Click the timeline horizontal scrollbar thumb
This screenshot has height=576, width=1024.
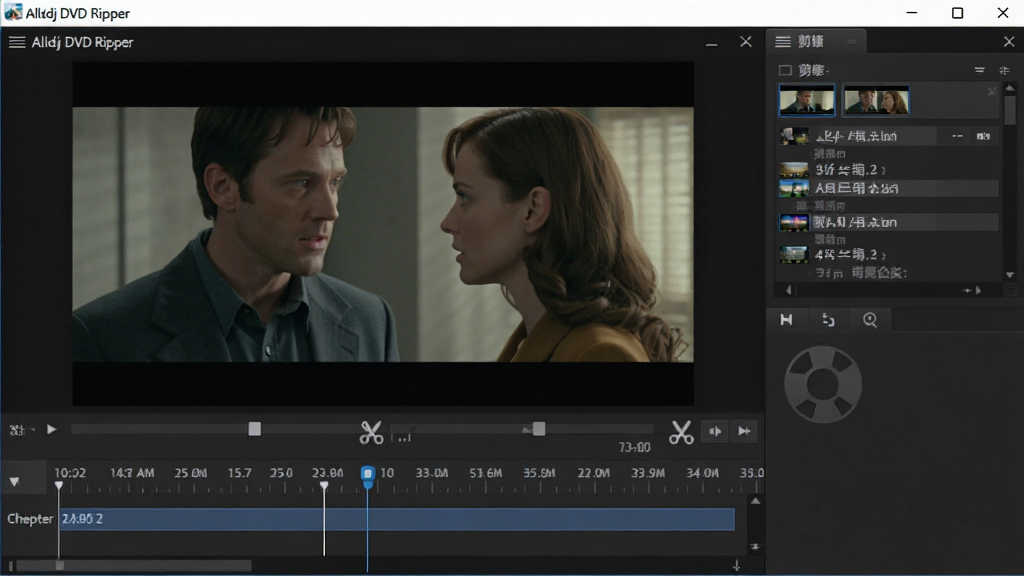pos(134,566)
